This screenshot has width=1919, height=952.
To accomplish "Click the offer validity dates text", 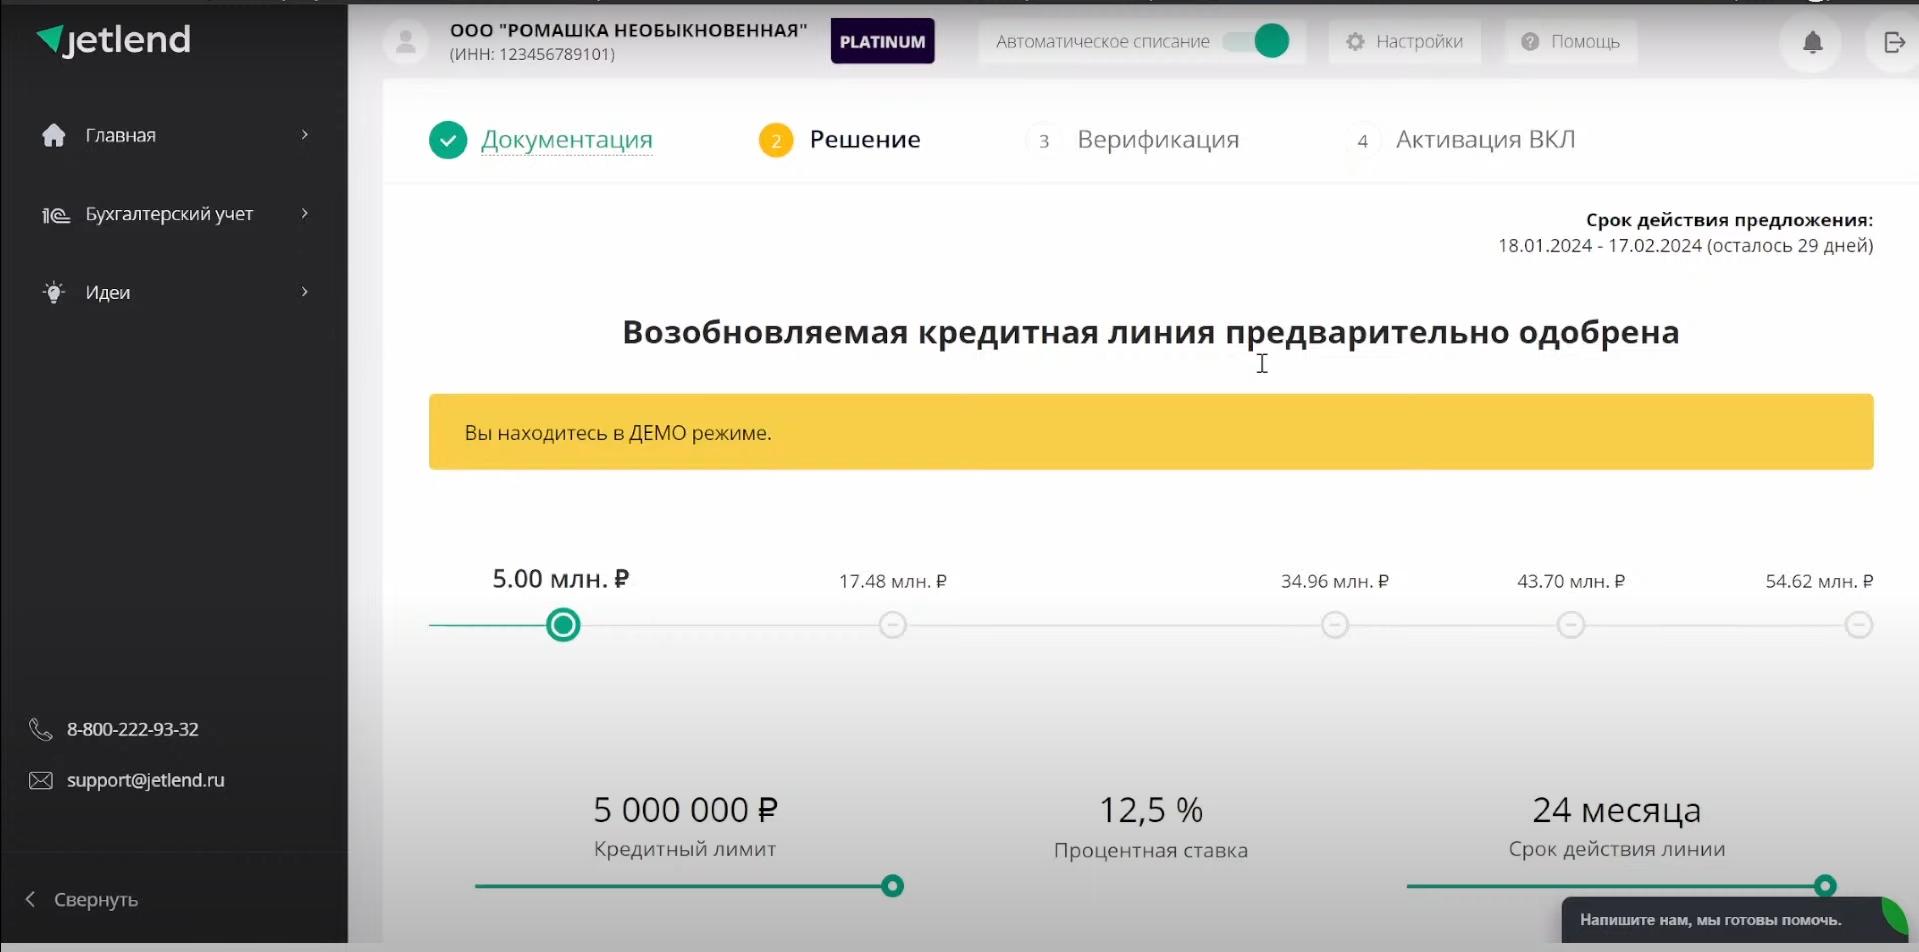I will tap(1685, 246).
